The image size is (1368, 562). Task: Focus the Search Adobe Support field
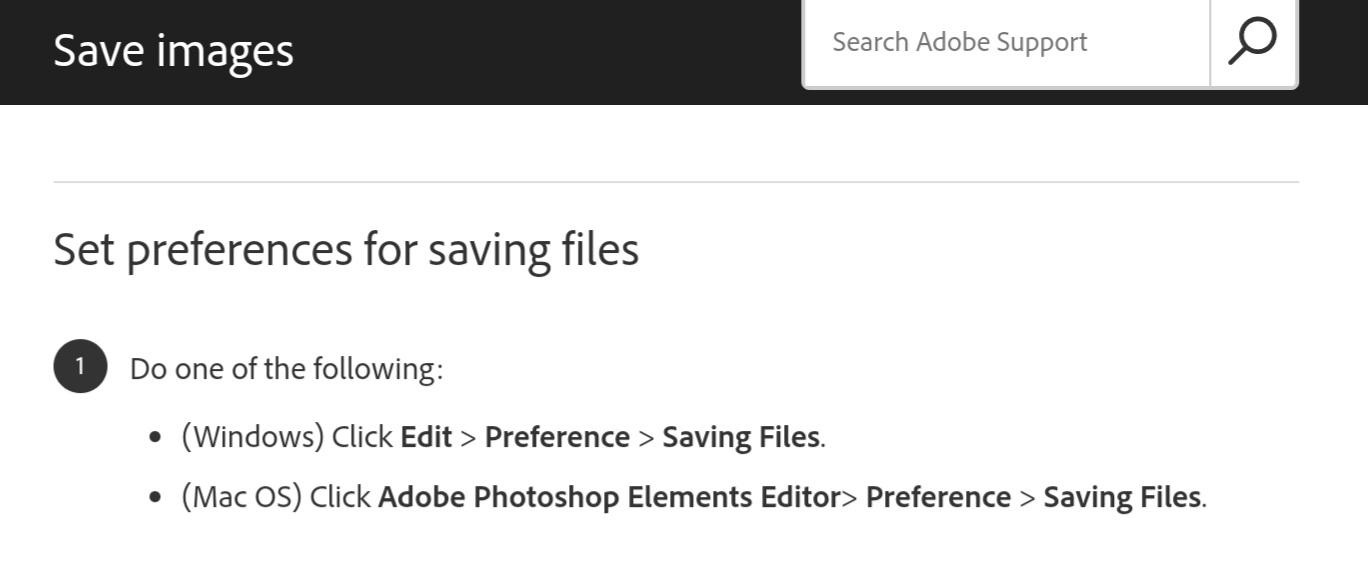pyautogui.click(x=1005, y=42)
